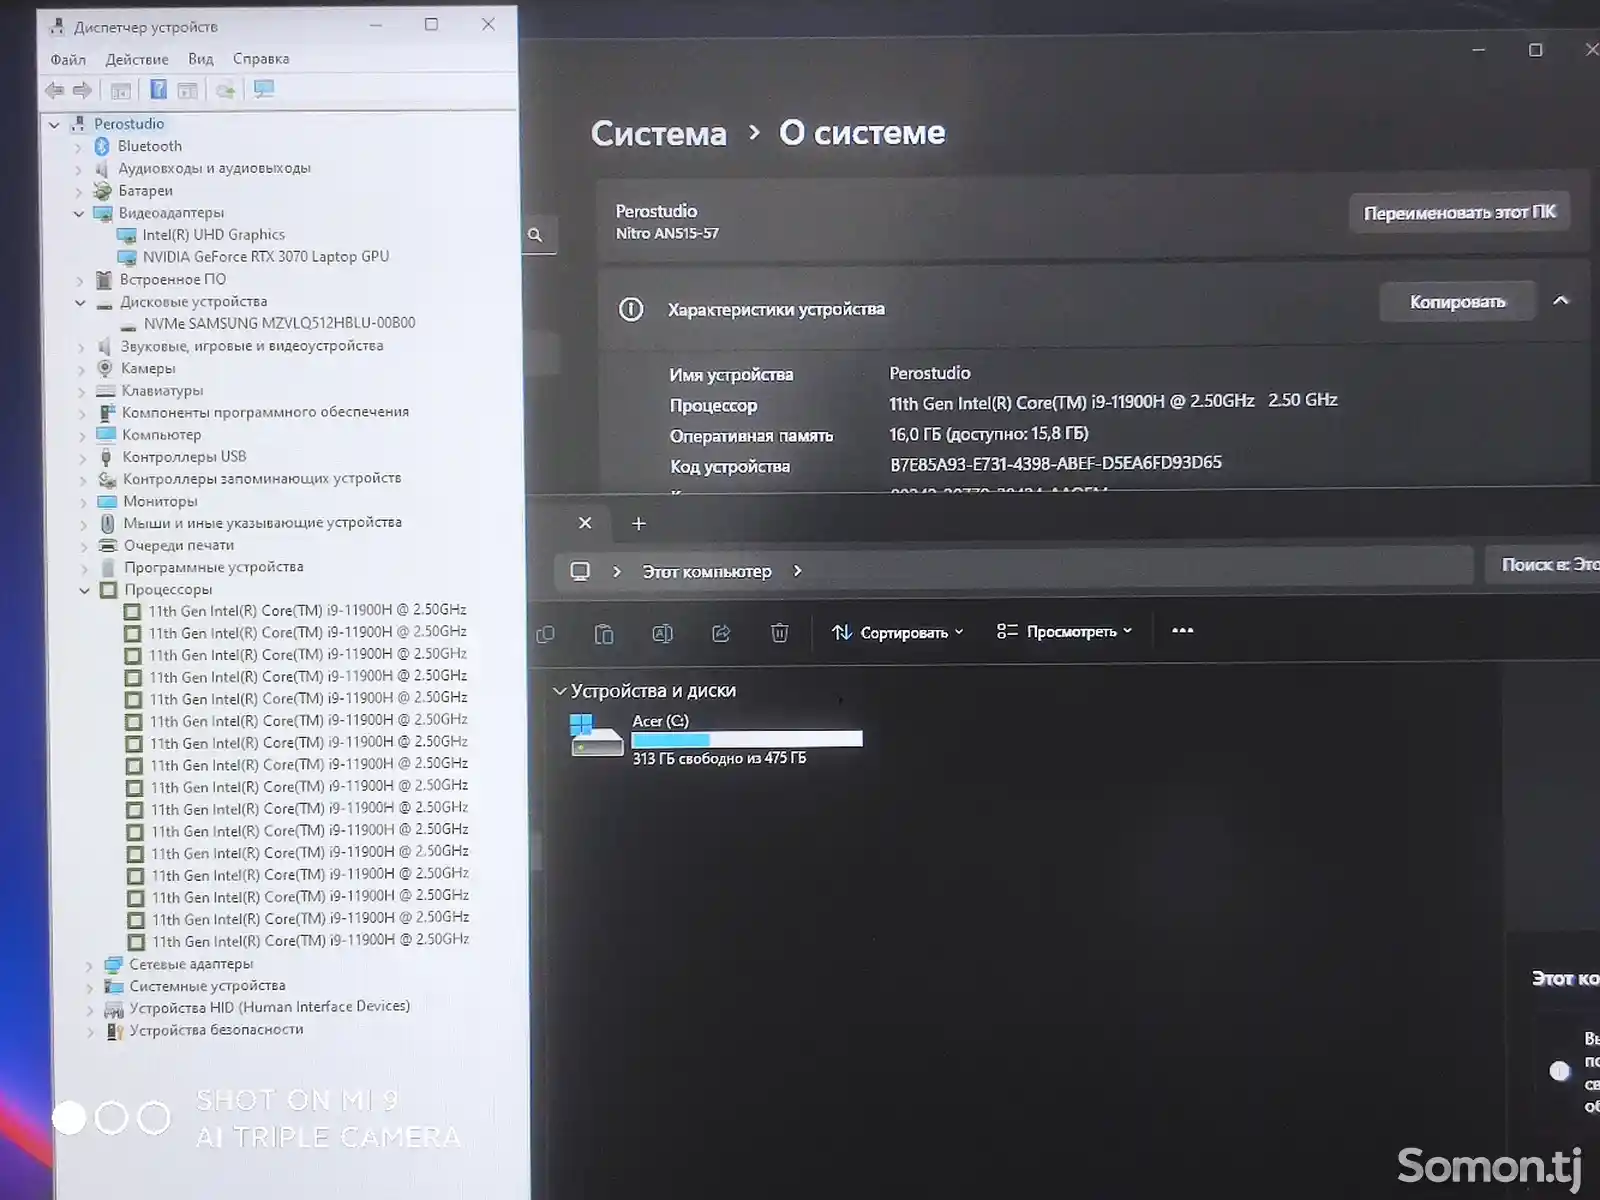Screen dimensions: 1600x1200
Task: Select the Встроенное ПО category
Action: tap(173, 279)
